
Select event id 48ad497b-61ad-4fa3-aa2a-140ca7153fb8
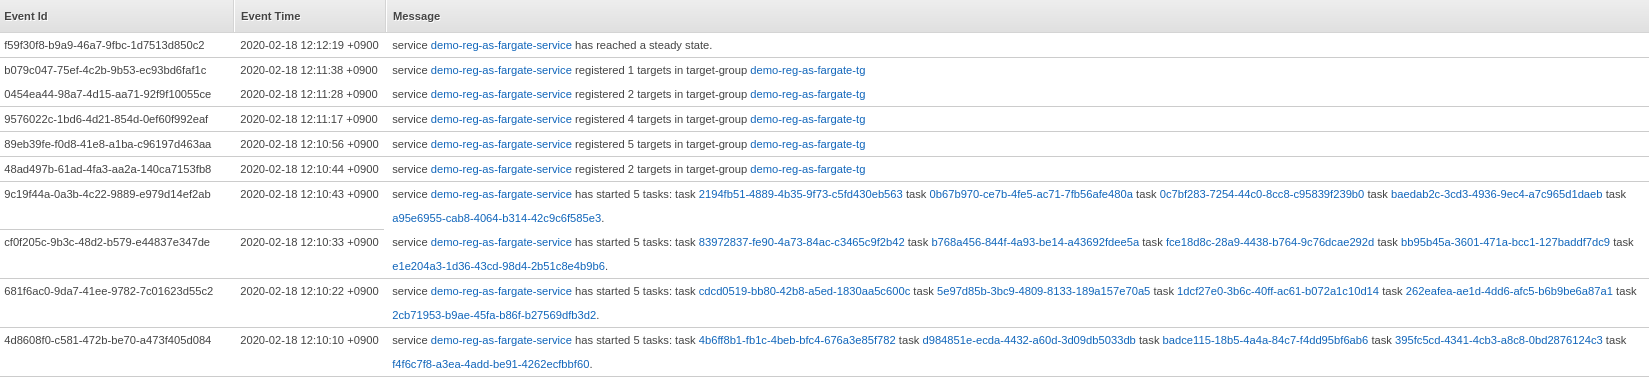tap(107, 169)
